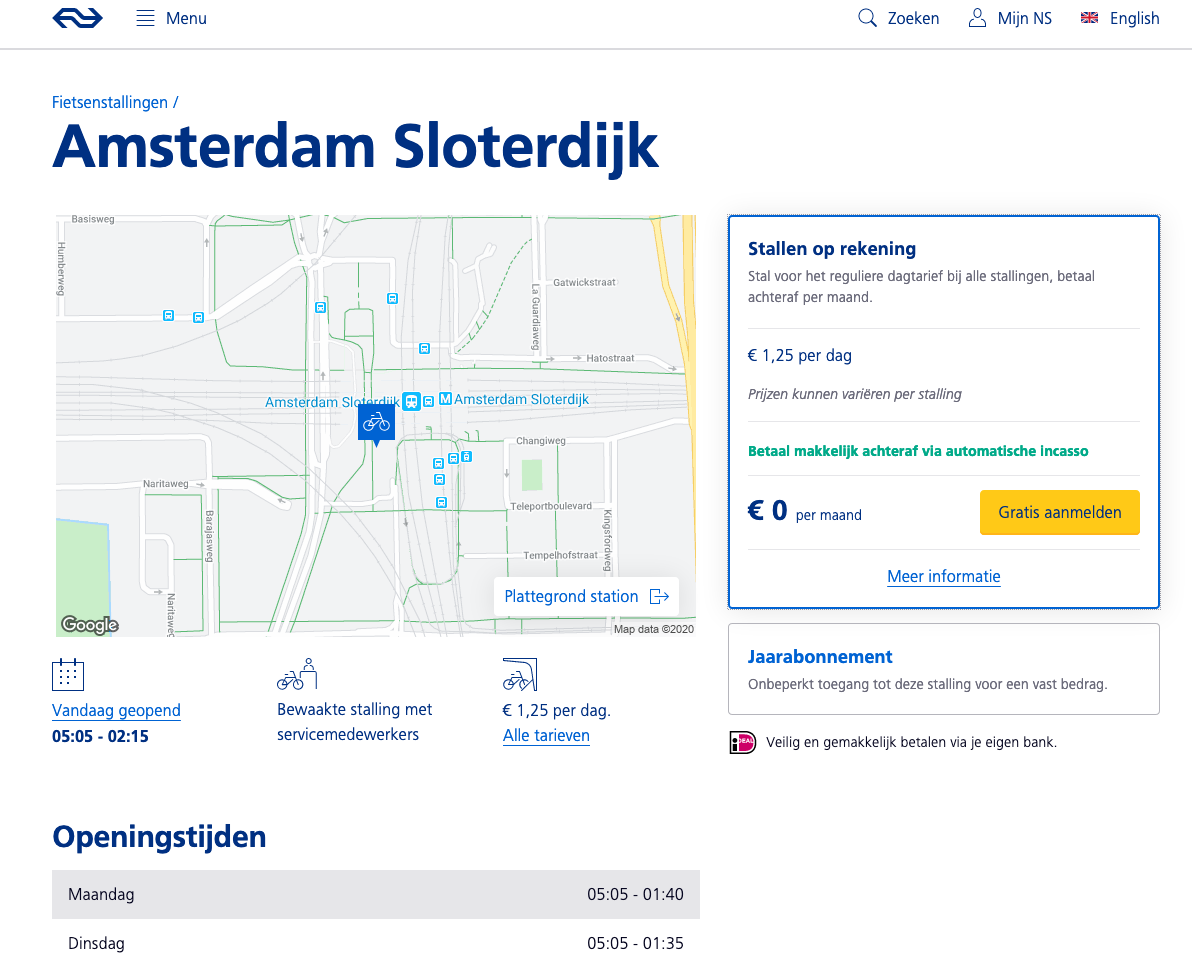
Task: Open Zoeken search text
Action: click(913, 18)
